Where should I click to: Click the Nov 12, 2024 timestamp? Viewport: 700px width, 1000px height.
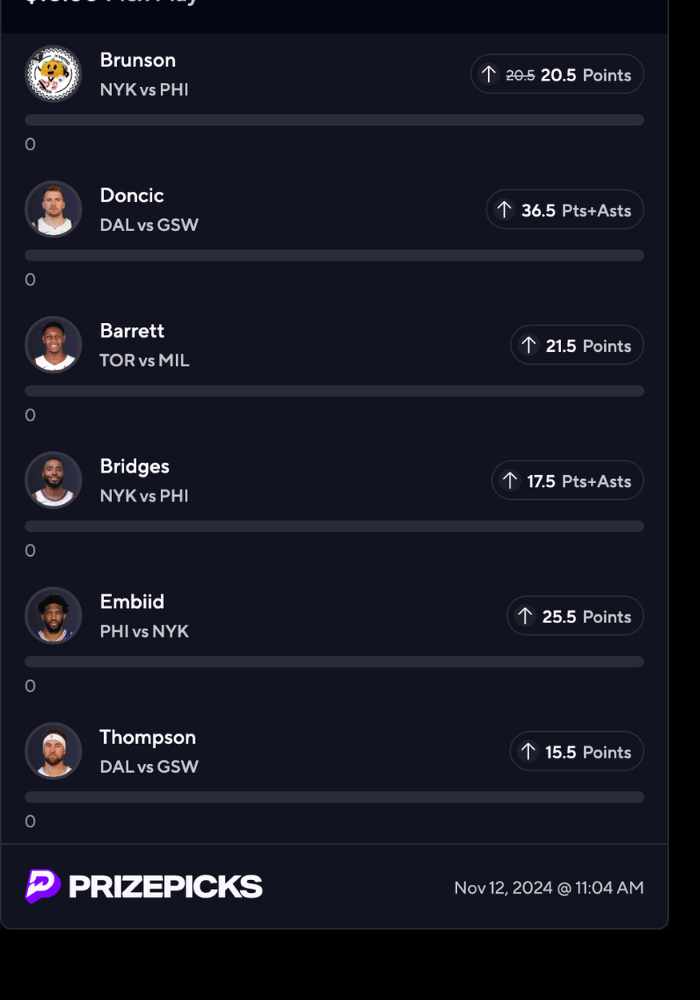tap(548, 888)
